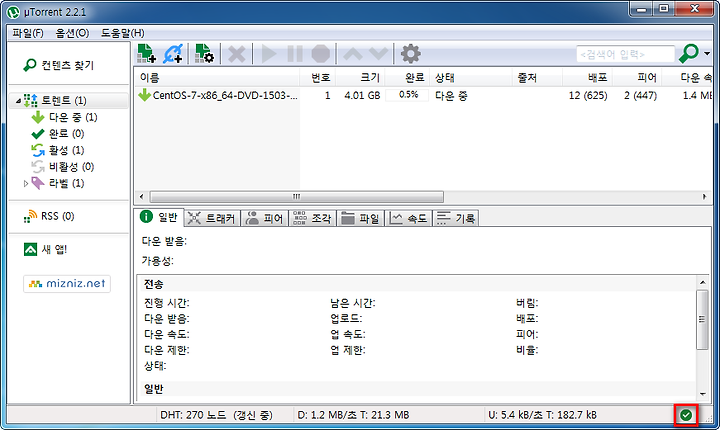Switch to the 기록 tab
The image size is (720, 430).
point(456,218)
